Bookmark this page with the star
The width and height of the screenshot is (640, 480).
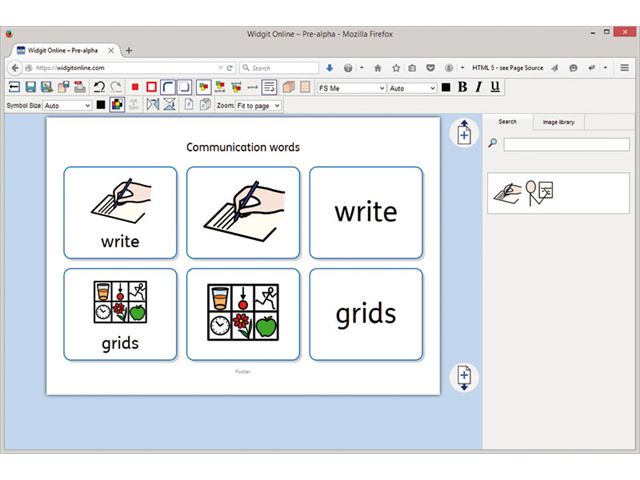pyautogui.click(x=396, y=68)
